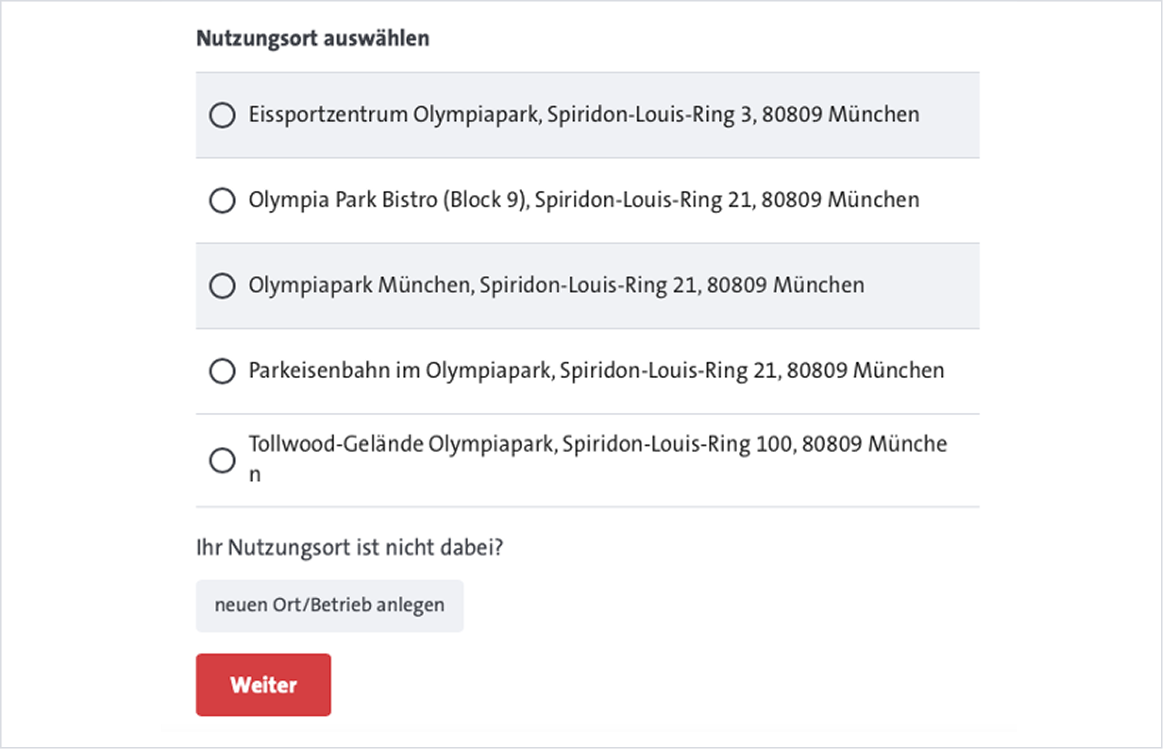Select the Tollwood-Gelände Olympiapark radio button
Image resolution: width=1163 pixels, height=749 pixels.
coord(222,460)
